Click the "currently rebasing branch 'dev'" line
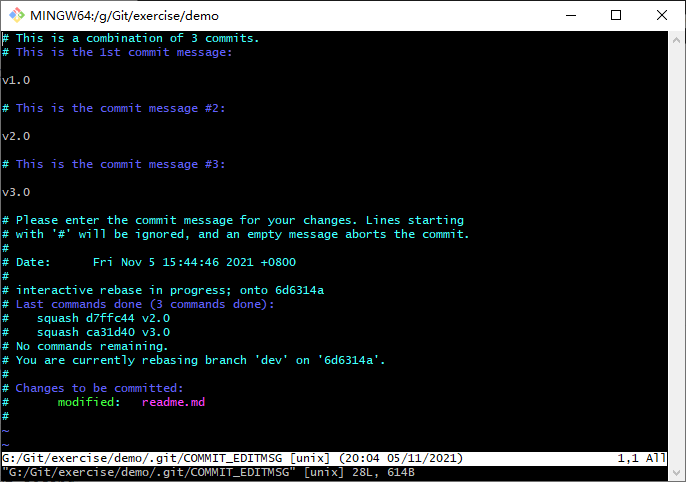 193,360
